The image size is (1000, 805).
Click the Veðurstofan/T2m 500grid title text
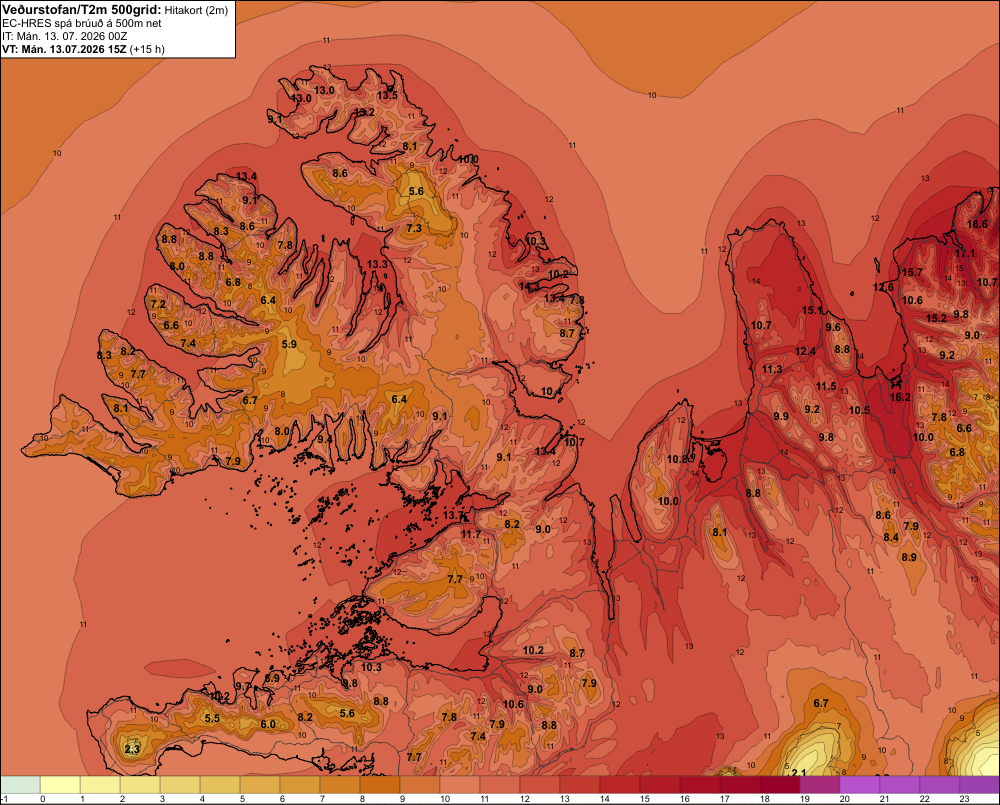click(82, 10)
